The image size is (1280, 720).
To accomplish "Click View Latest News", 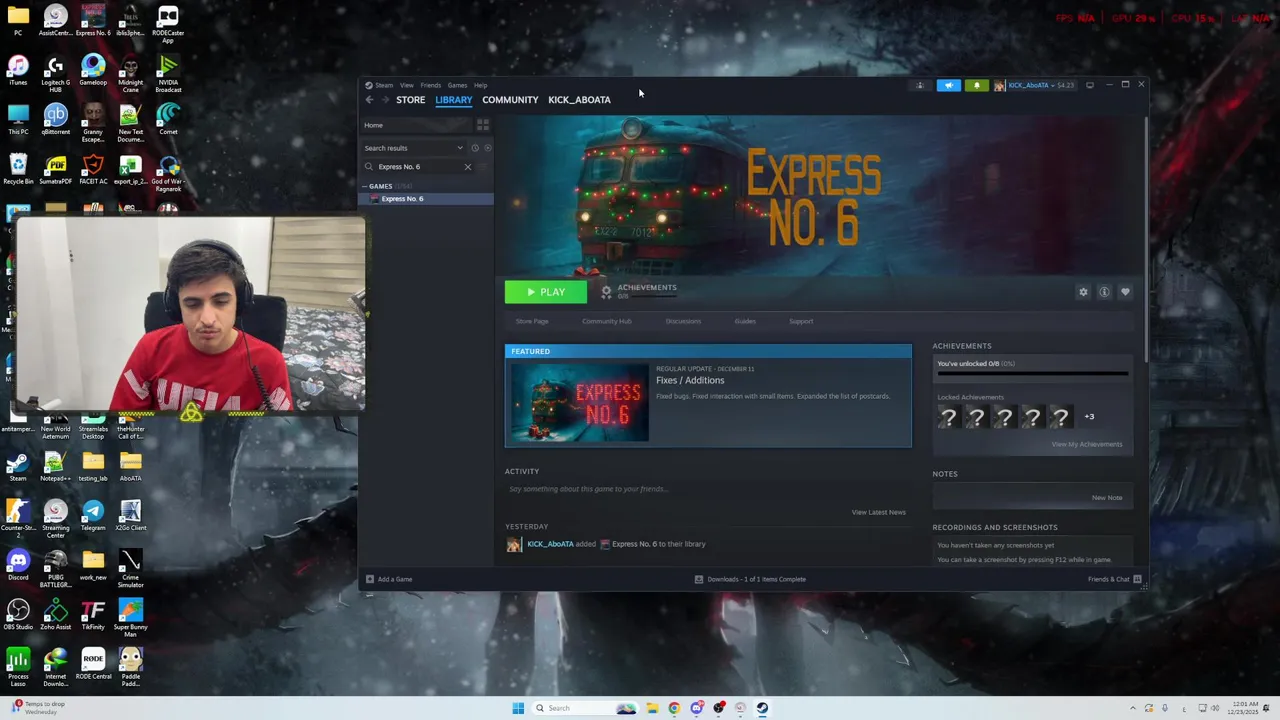I will pos(879,512).
